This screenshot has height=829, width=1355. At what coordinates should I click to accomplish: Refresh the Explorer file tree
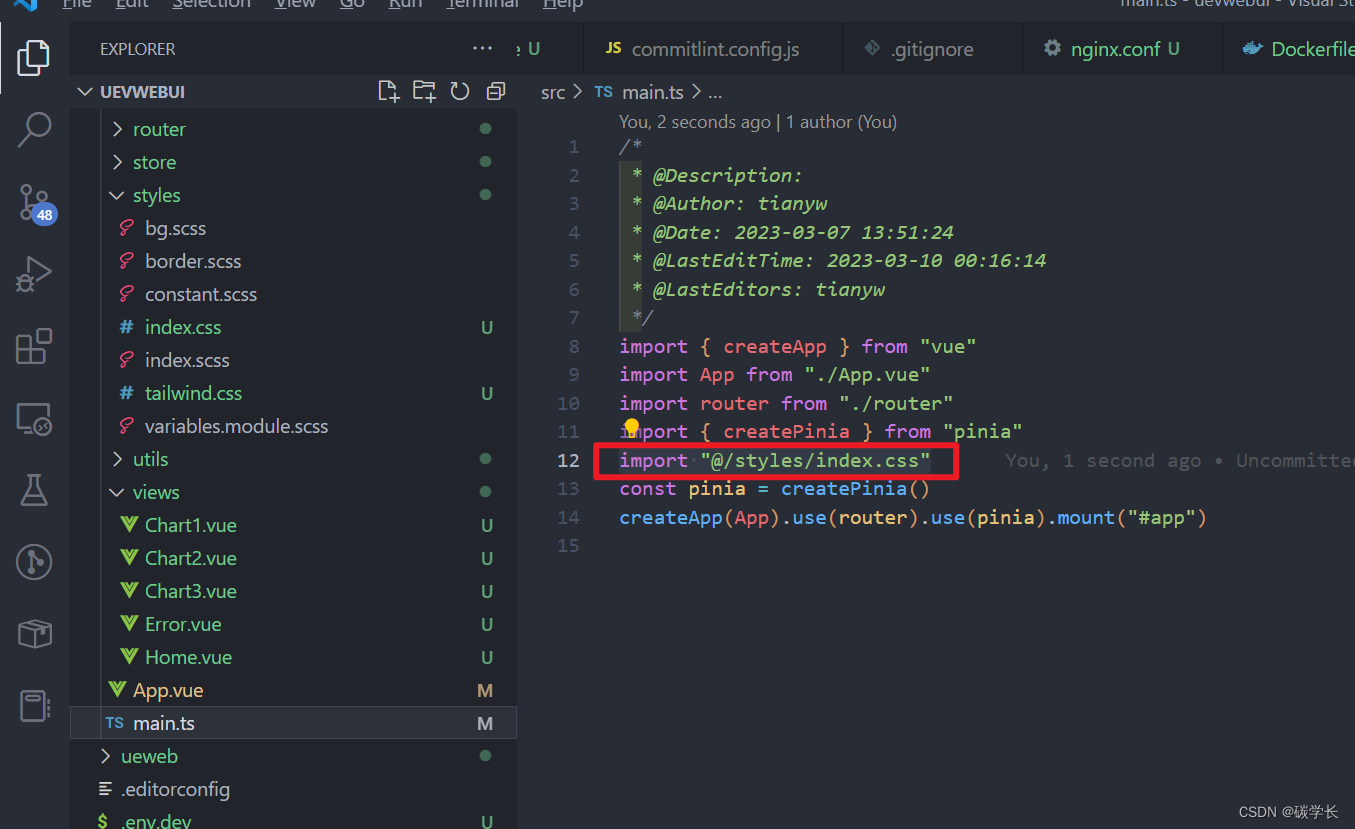click(460, 92)
